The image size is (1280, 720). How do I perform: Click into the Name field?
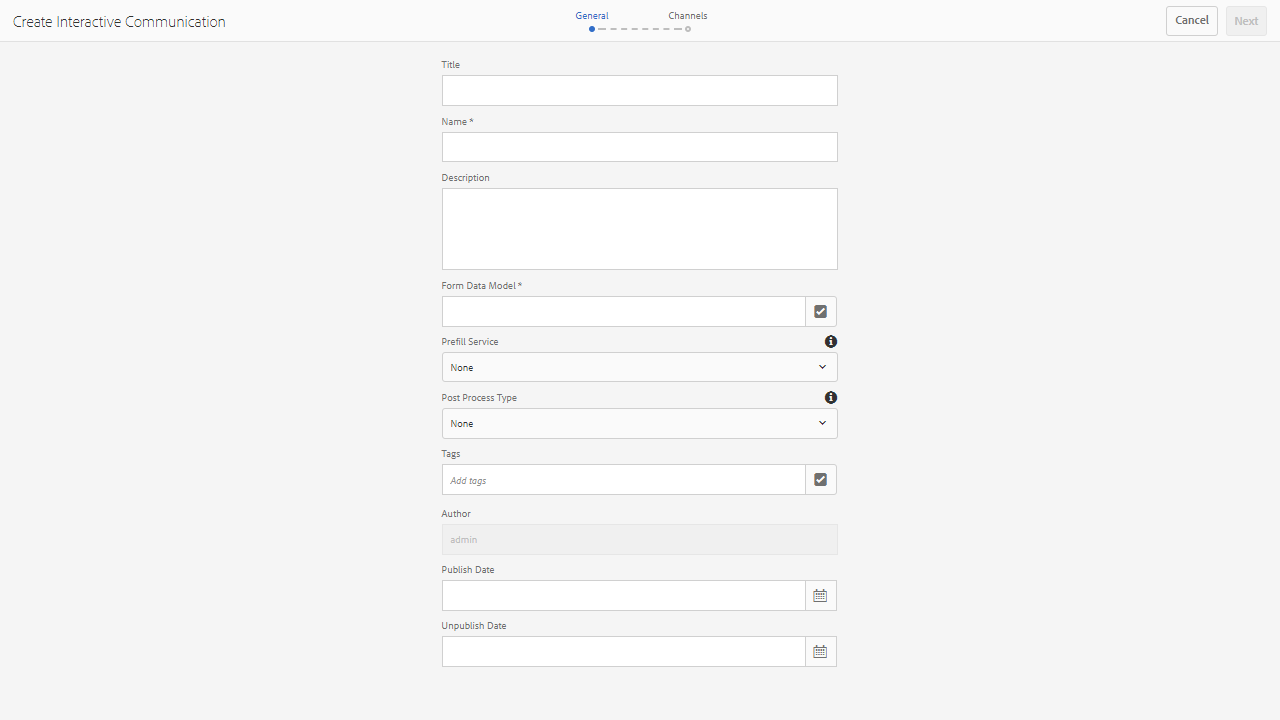(639, 147)
